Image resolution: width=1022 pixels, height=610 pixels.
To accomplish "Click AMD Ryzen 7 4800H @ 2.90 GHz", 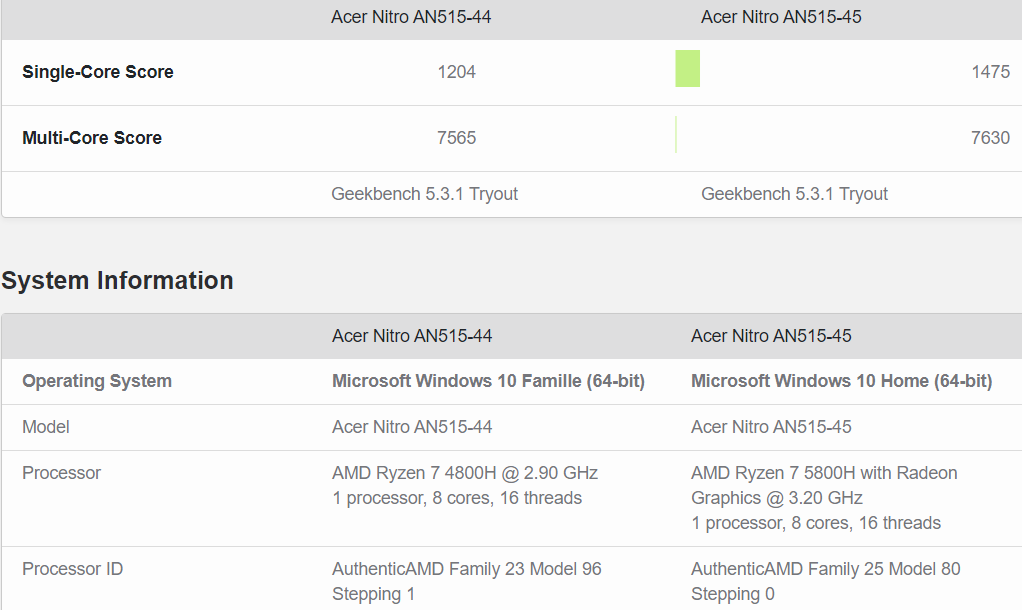I will (x=465, y=473).
